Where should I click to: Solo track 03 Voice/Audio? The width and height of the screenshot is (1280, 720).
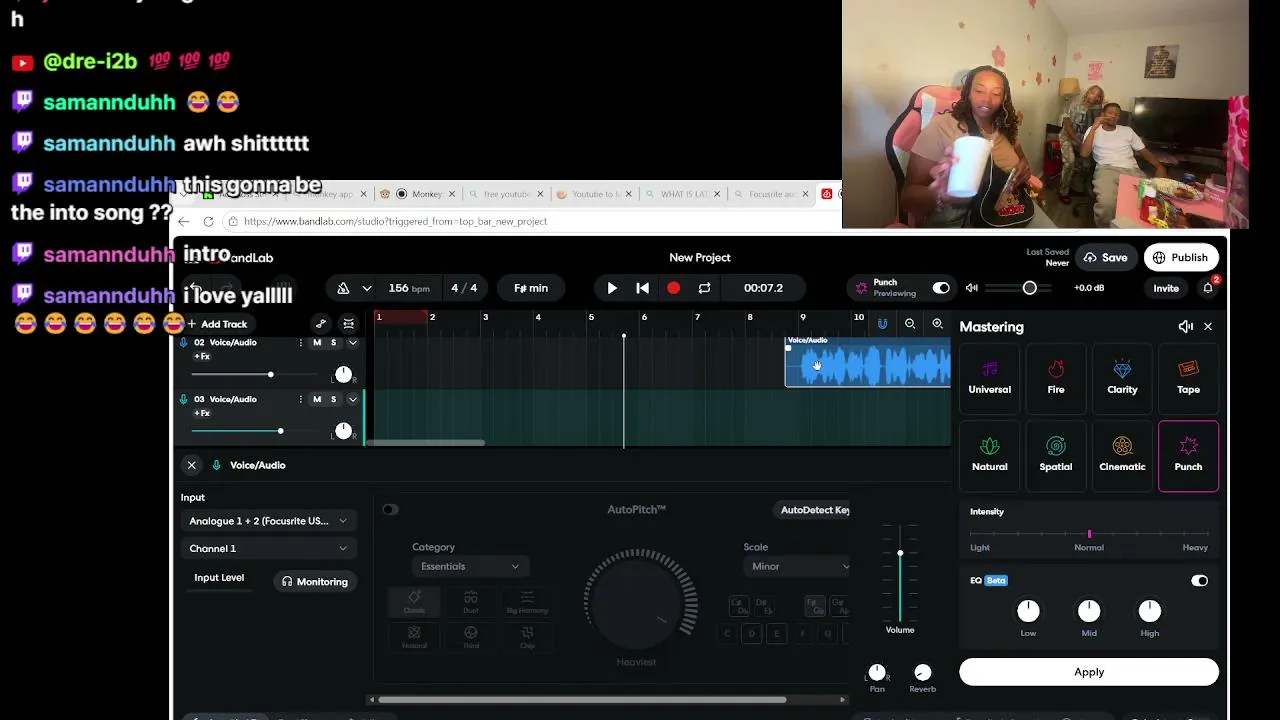334,400
